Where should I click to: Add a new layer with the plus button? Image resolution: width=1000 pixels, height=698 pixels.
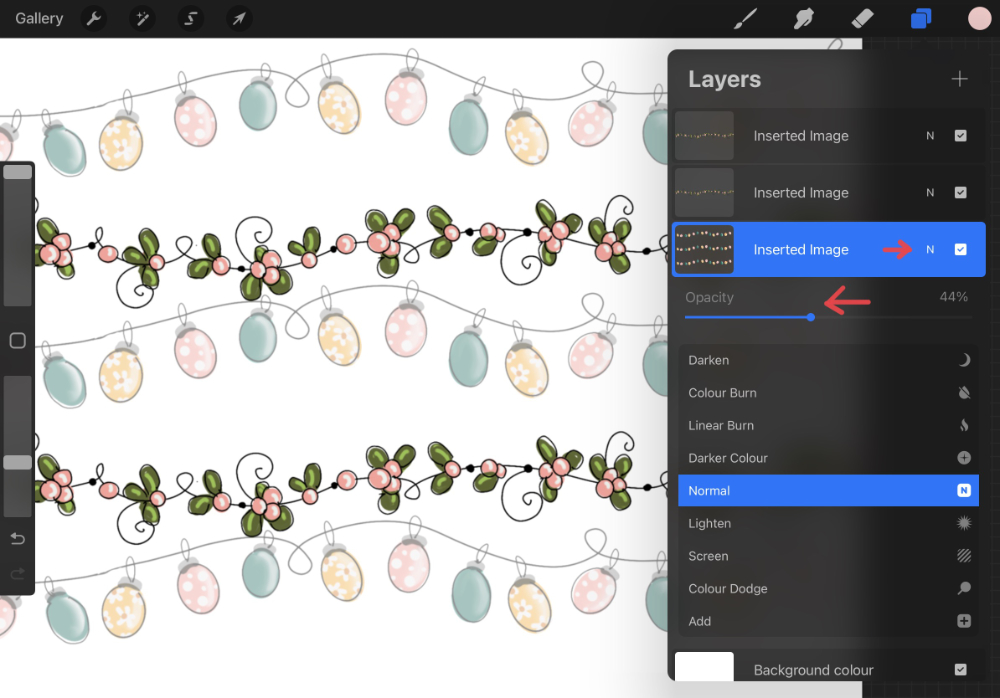[x=959, y=78]
